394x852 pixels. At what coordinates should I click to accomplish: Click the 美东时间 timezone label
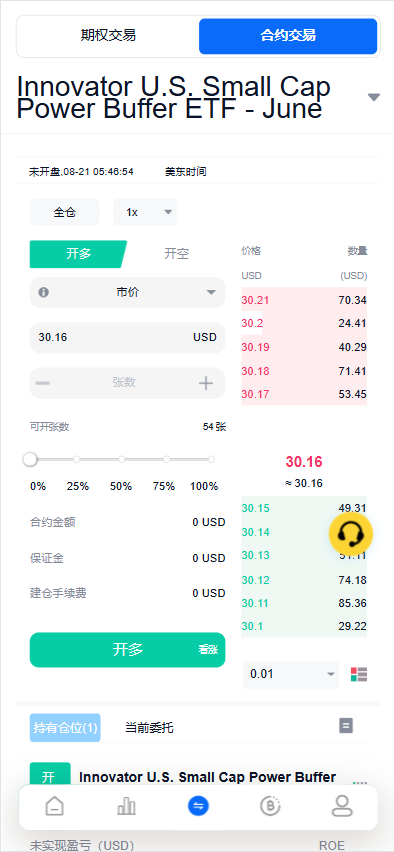coord(186,172)
